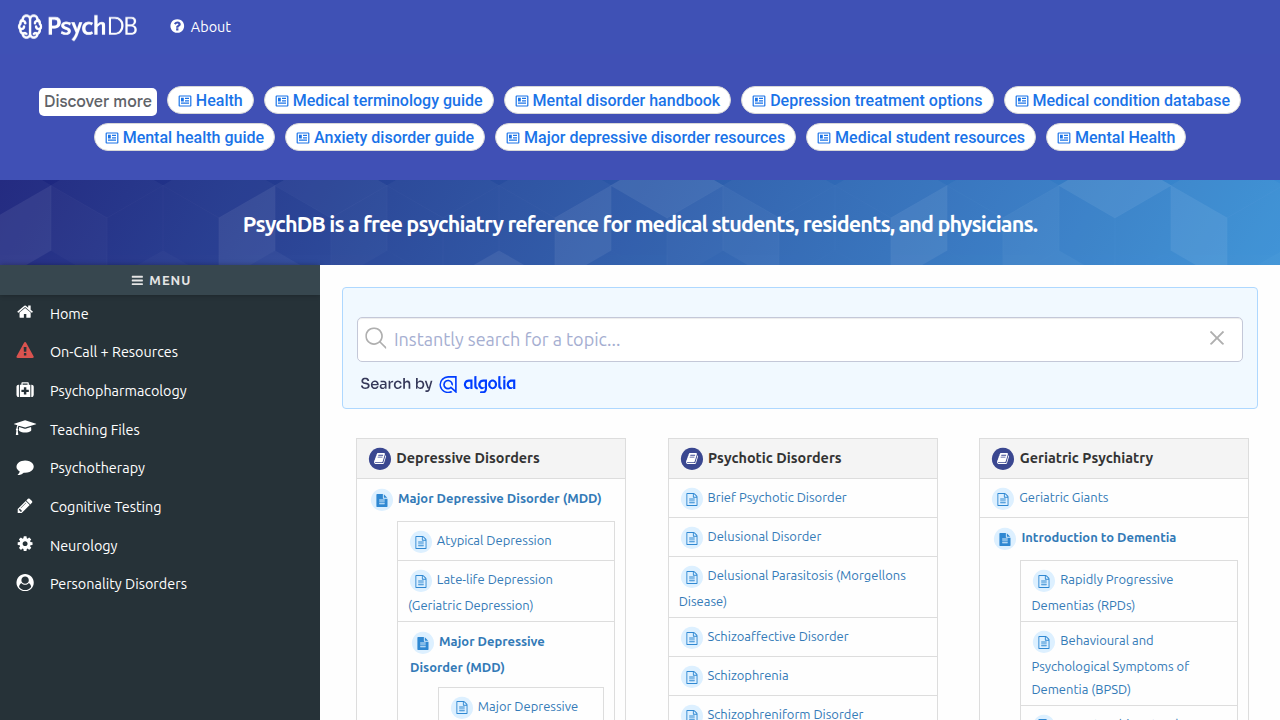Click the document icon beside Delusional Disorder
The height and width of the screenshot is (720, 1280).
click(x=691, y=537)
